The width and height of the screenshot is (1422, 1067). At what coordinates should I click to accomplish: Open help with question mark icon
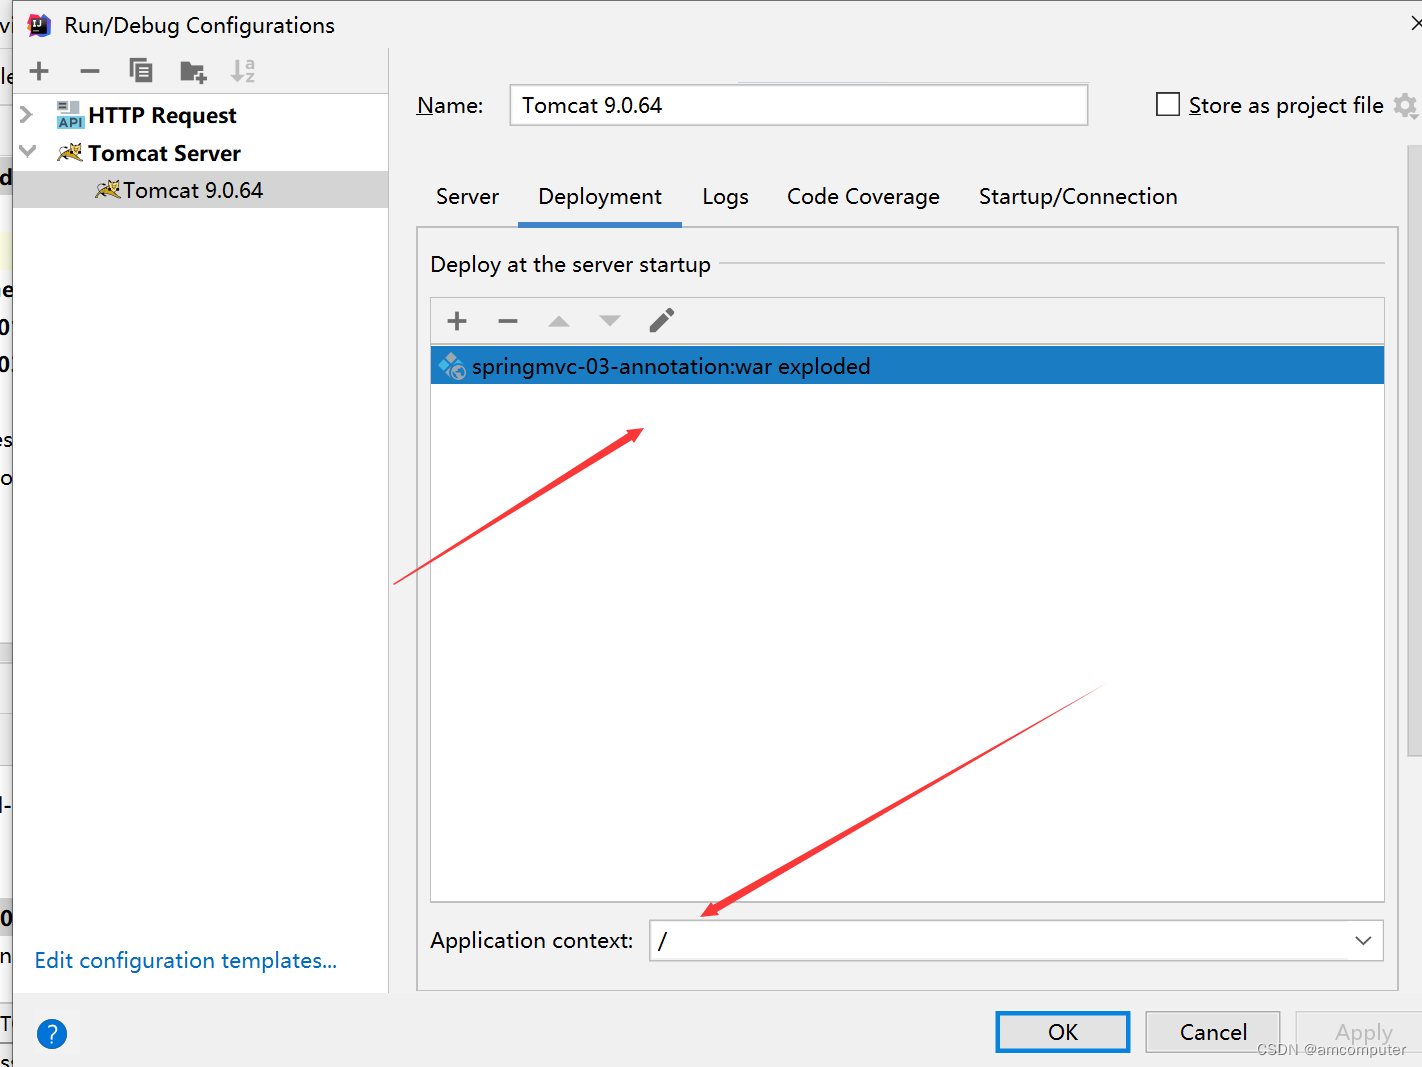pyautogui.click(x=52, y=1034)
